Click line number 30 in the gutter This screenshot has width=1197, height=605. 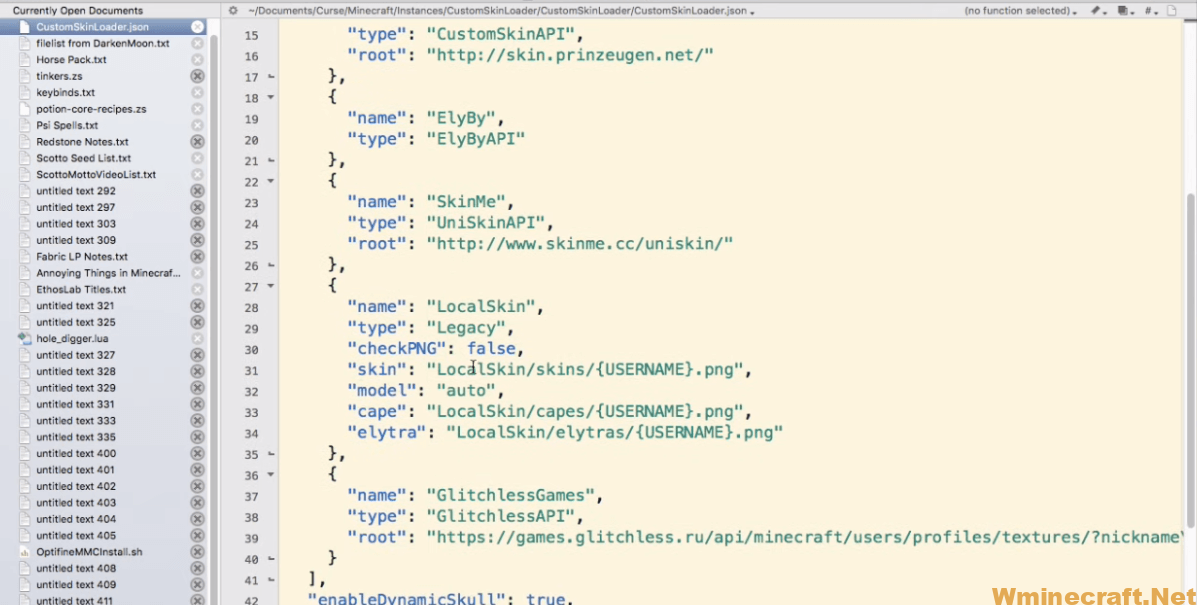click(250, 348)
